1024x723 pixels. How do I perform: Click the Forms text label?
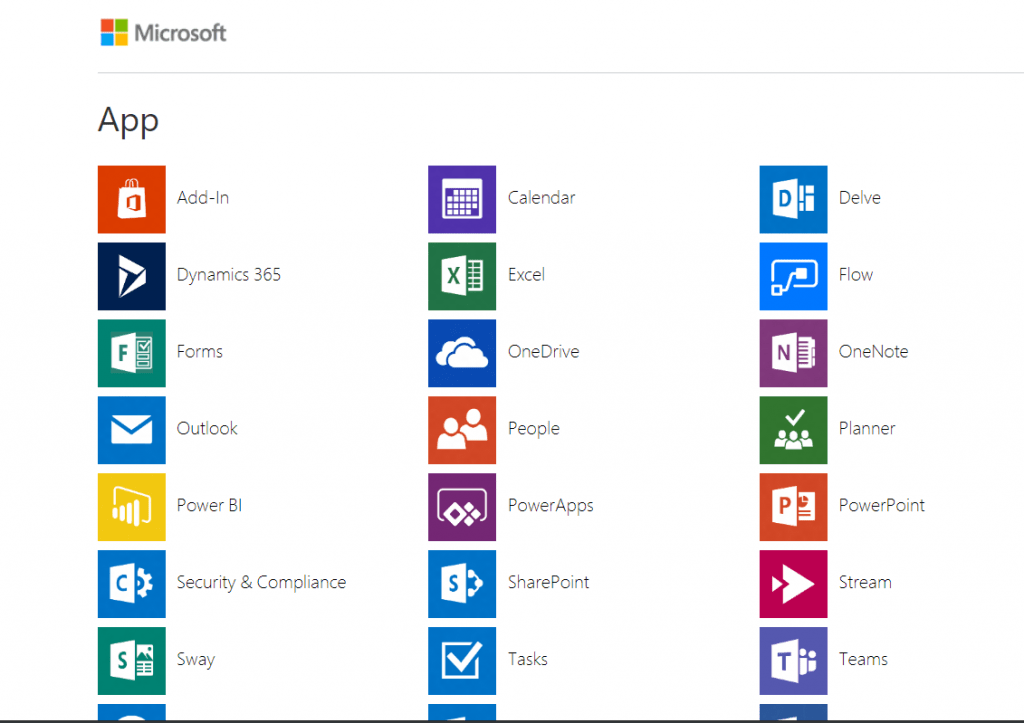(x=199, y=352)
